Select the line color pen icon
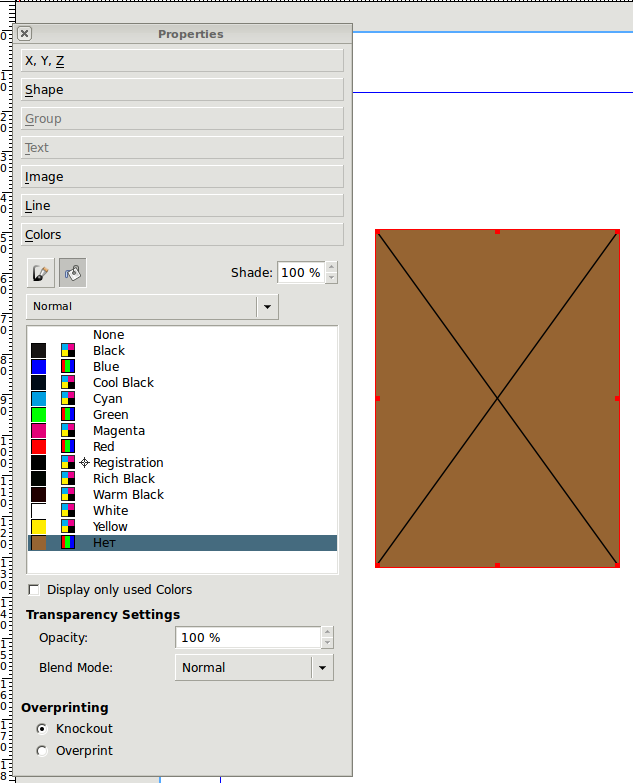 point(41,272)
